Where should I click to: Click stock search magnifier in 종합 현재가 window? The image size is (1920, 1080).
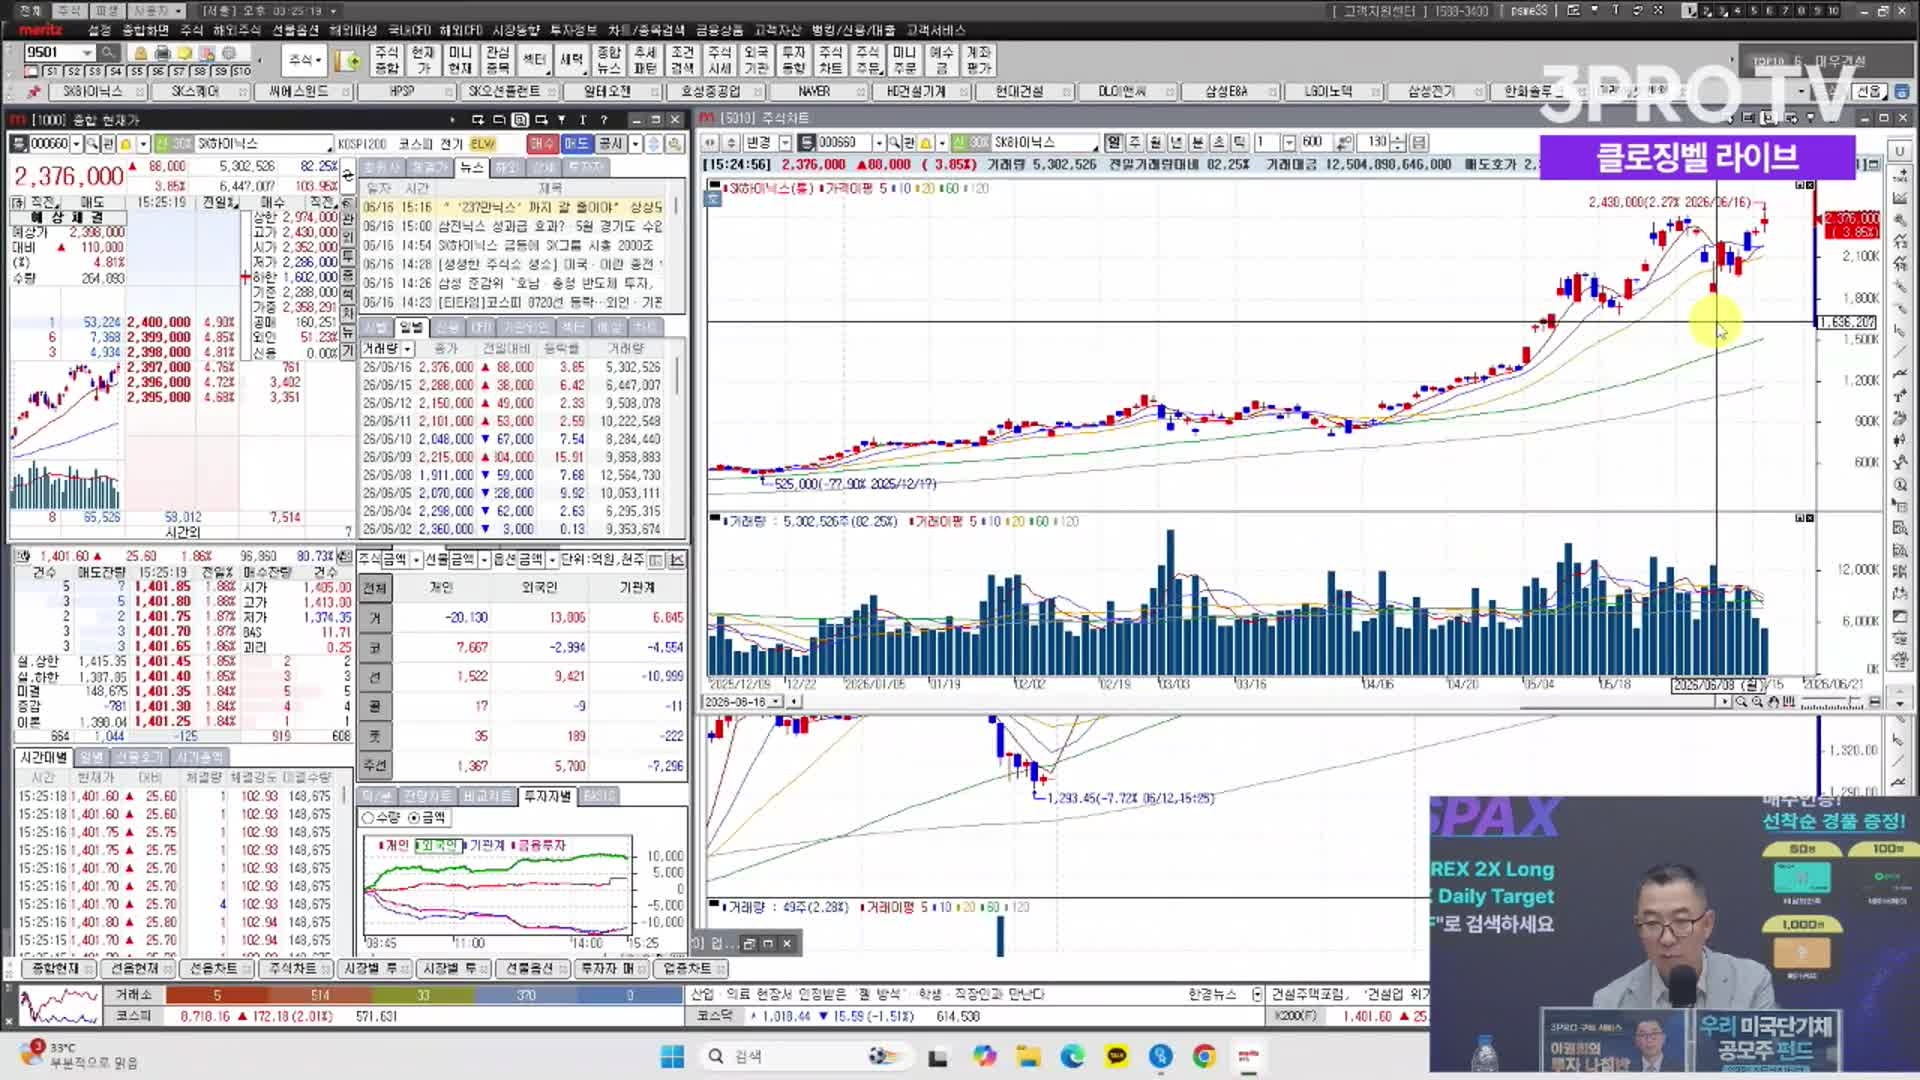click(x=92, y=144)
